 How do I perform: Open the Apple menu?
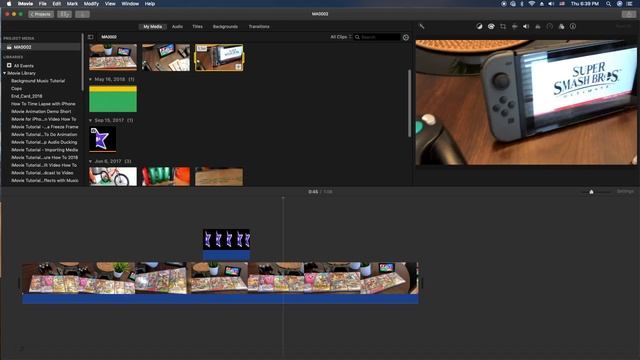pyautogui.click(x=9, y=4)
